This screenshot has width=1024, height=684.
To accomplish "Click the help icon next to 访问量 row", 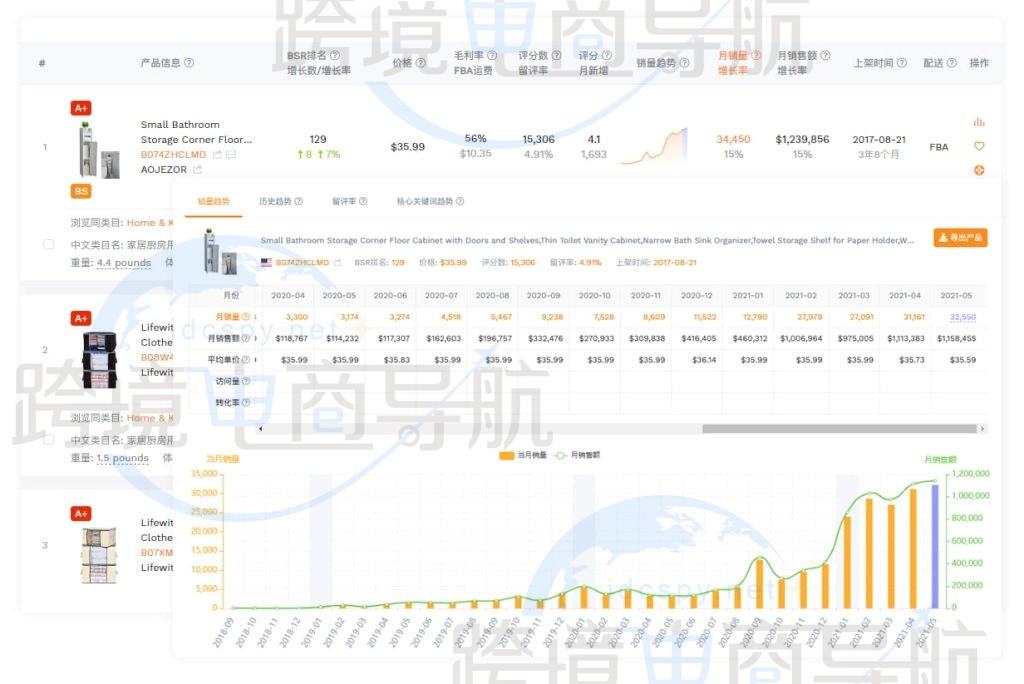I will pyautogui.click(x=246, y=381).
